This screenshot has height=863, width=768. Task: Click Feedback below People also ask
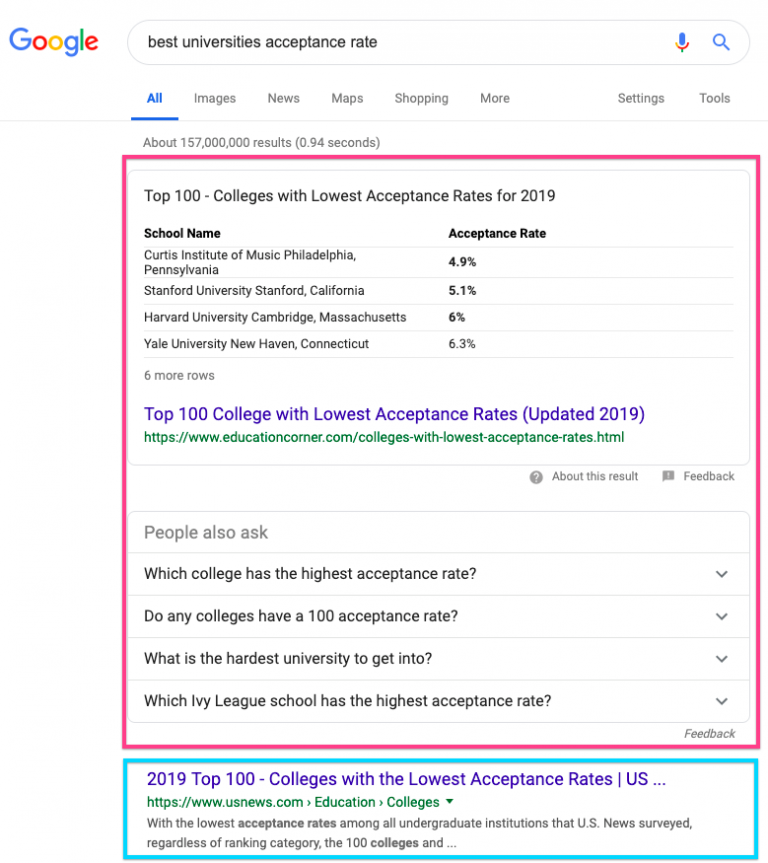(x=709, y=733)
